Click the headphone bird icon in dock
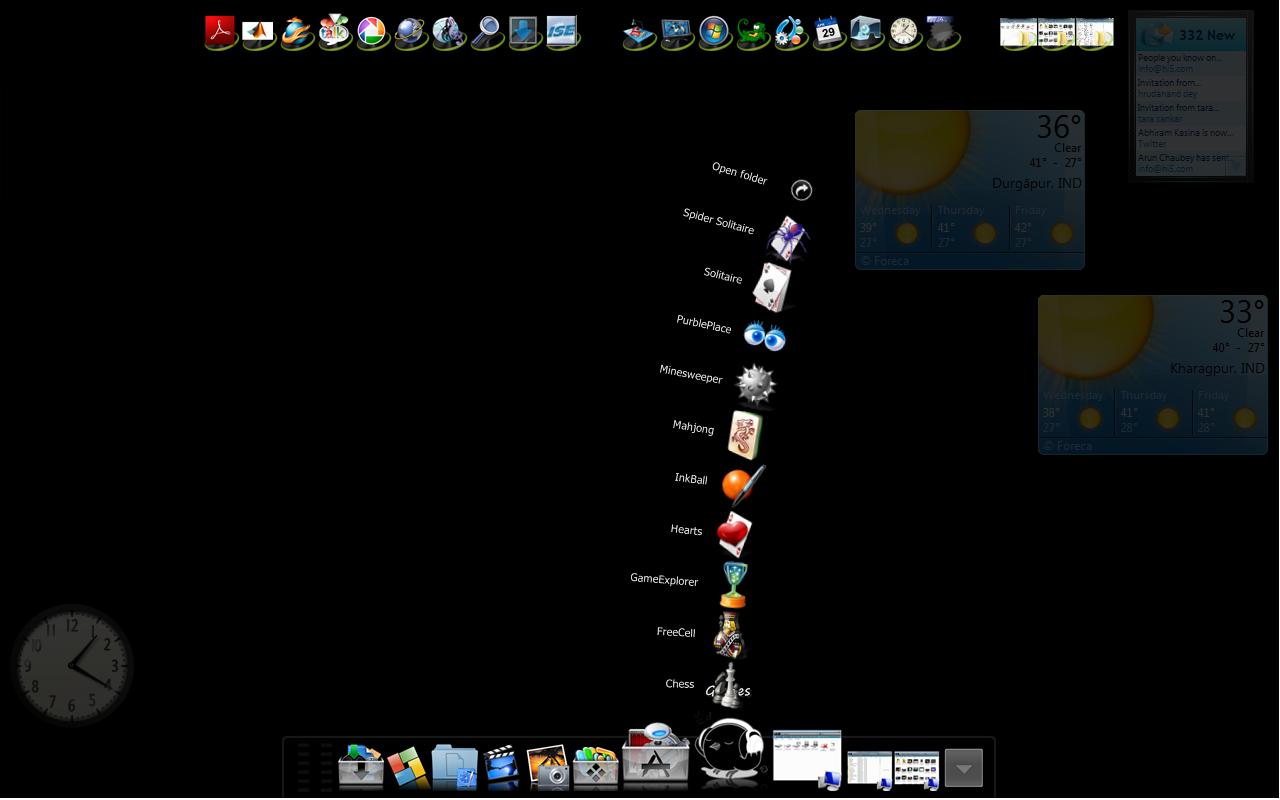Image resolution: width=1280 pixels, height=800 pixels. (731, 750)
